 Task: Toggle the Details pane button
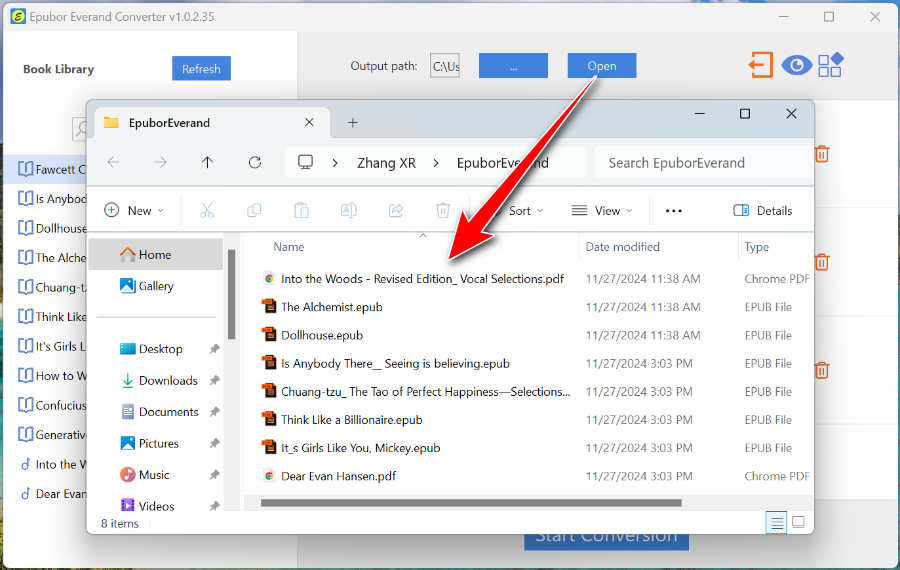click(763, 211)
